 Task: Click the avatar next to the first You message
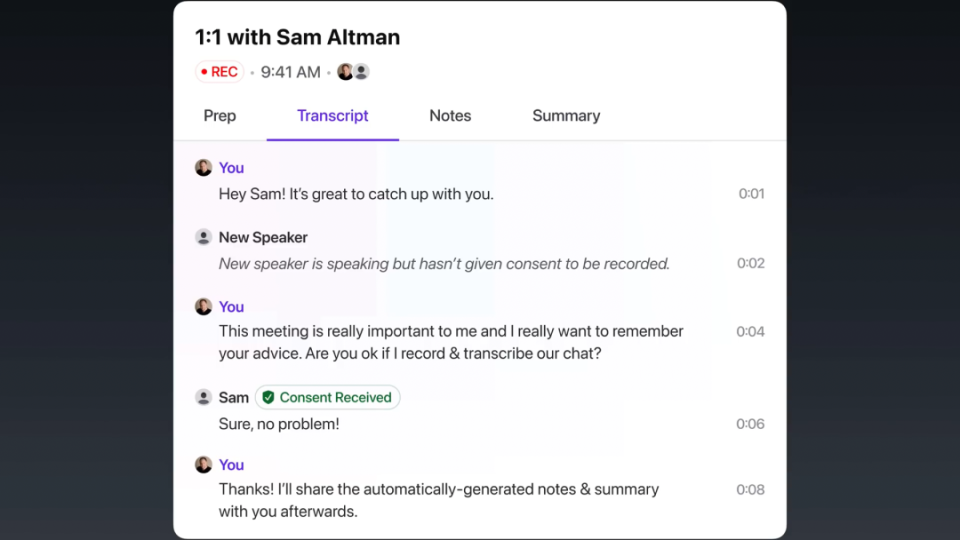(203, 168)
